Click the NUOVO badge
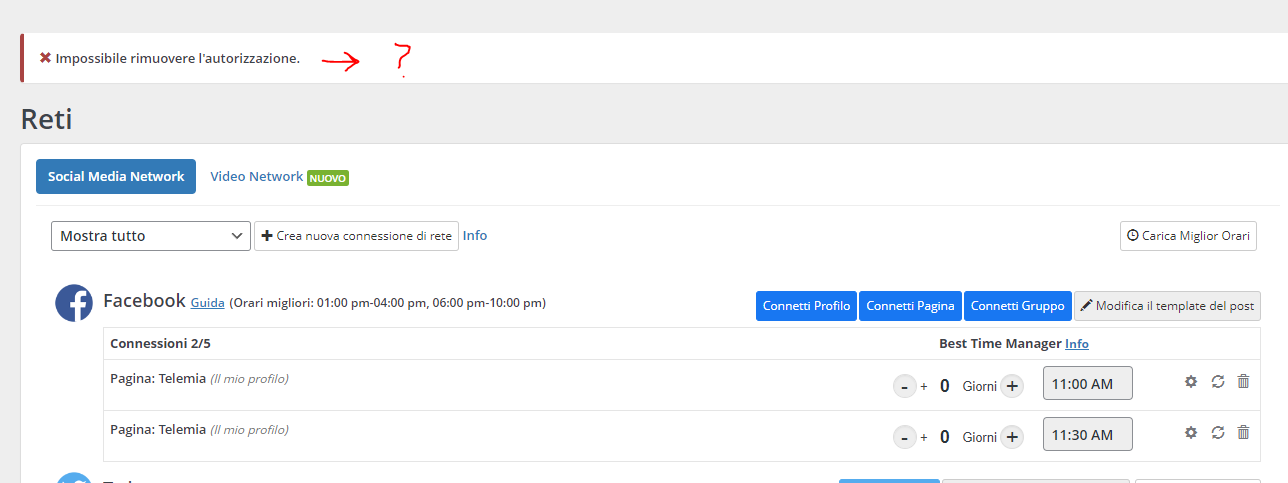Viewport: 1288px width, 483px height. pos(328,178)
